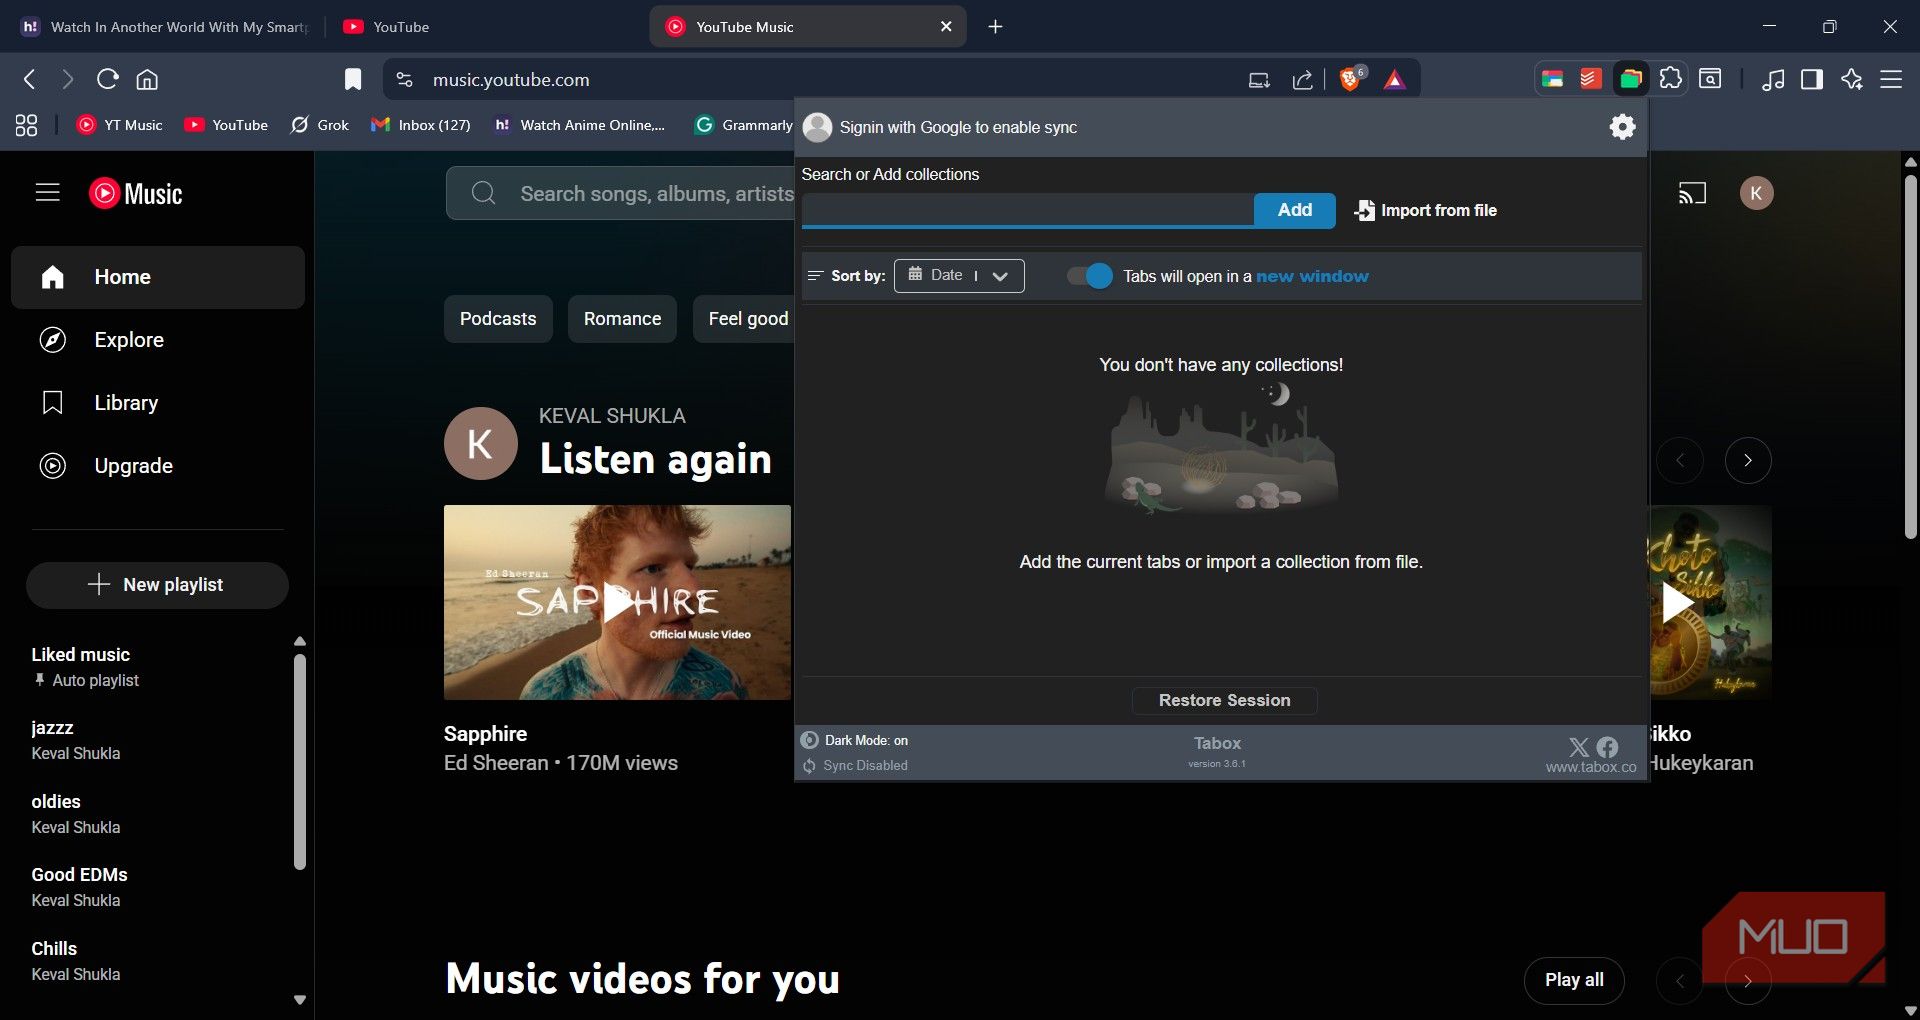Select the Podcasts chip

(498, 319)
